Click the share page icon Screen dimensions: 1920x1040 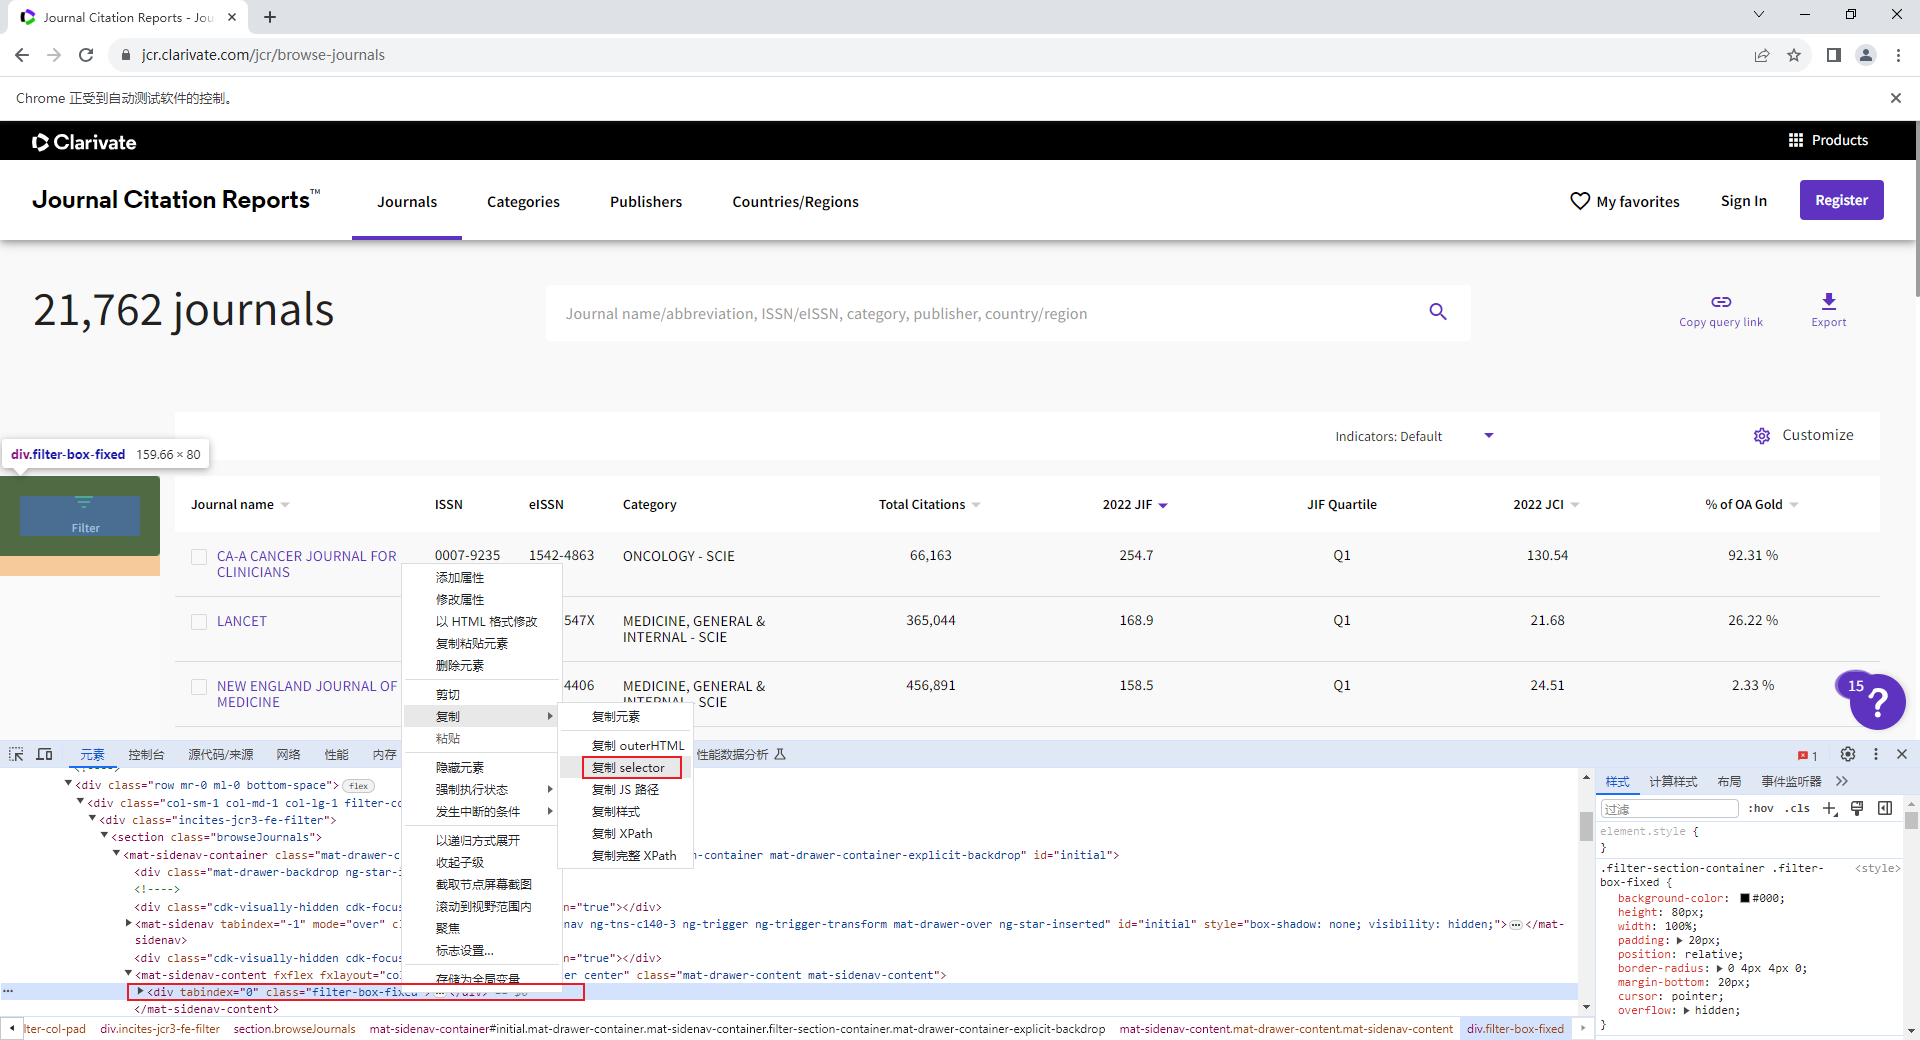click(1762, 55)
